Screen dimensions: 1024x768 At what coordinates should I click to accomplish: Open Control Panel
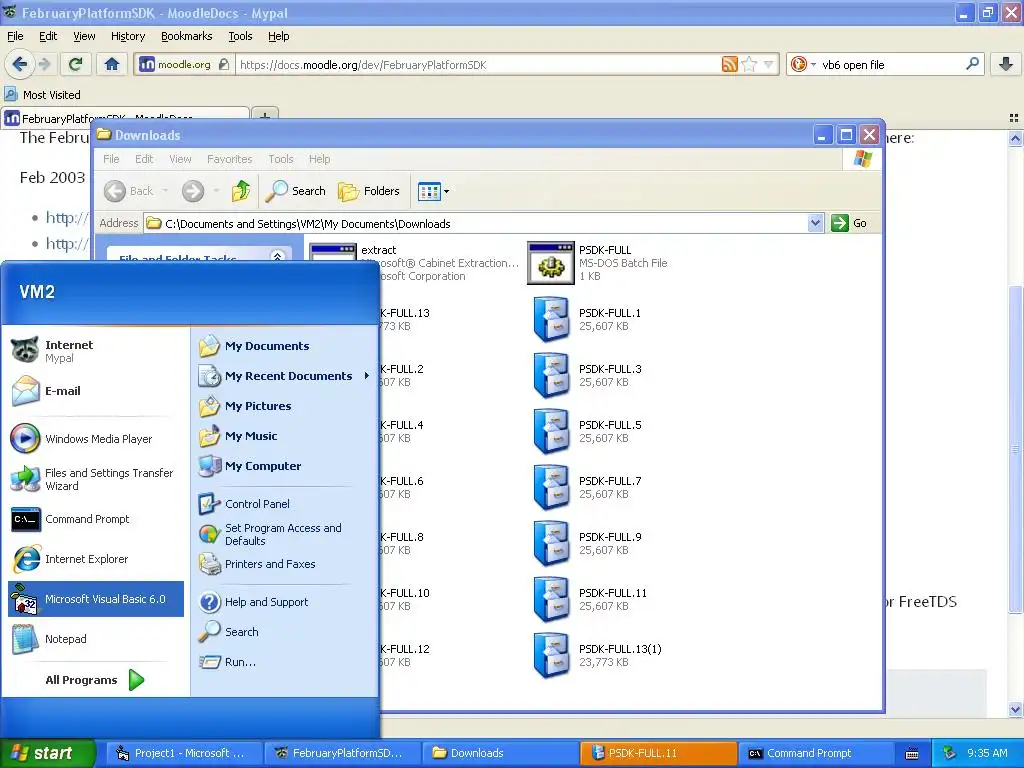[285, 504]
